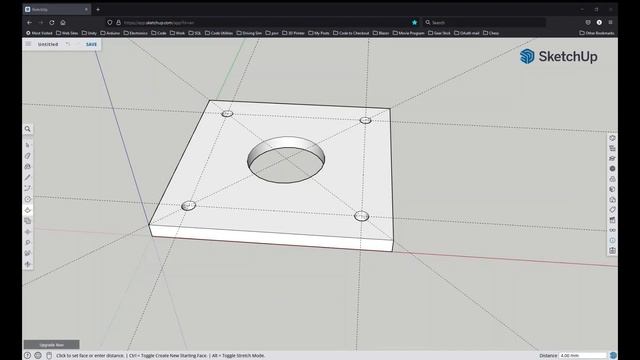Click the undo arrow beside Untitled
Screen dimensions: 640x360
tap(68, 44)
